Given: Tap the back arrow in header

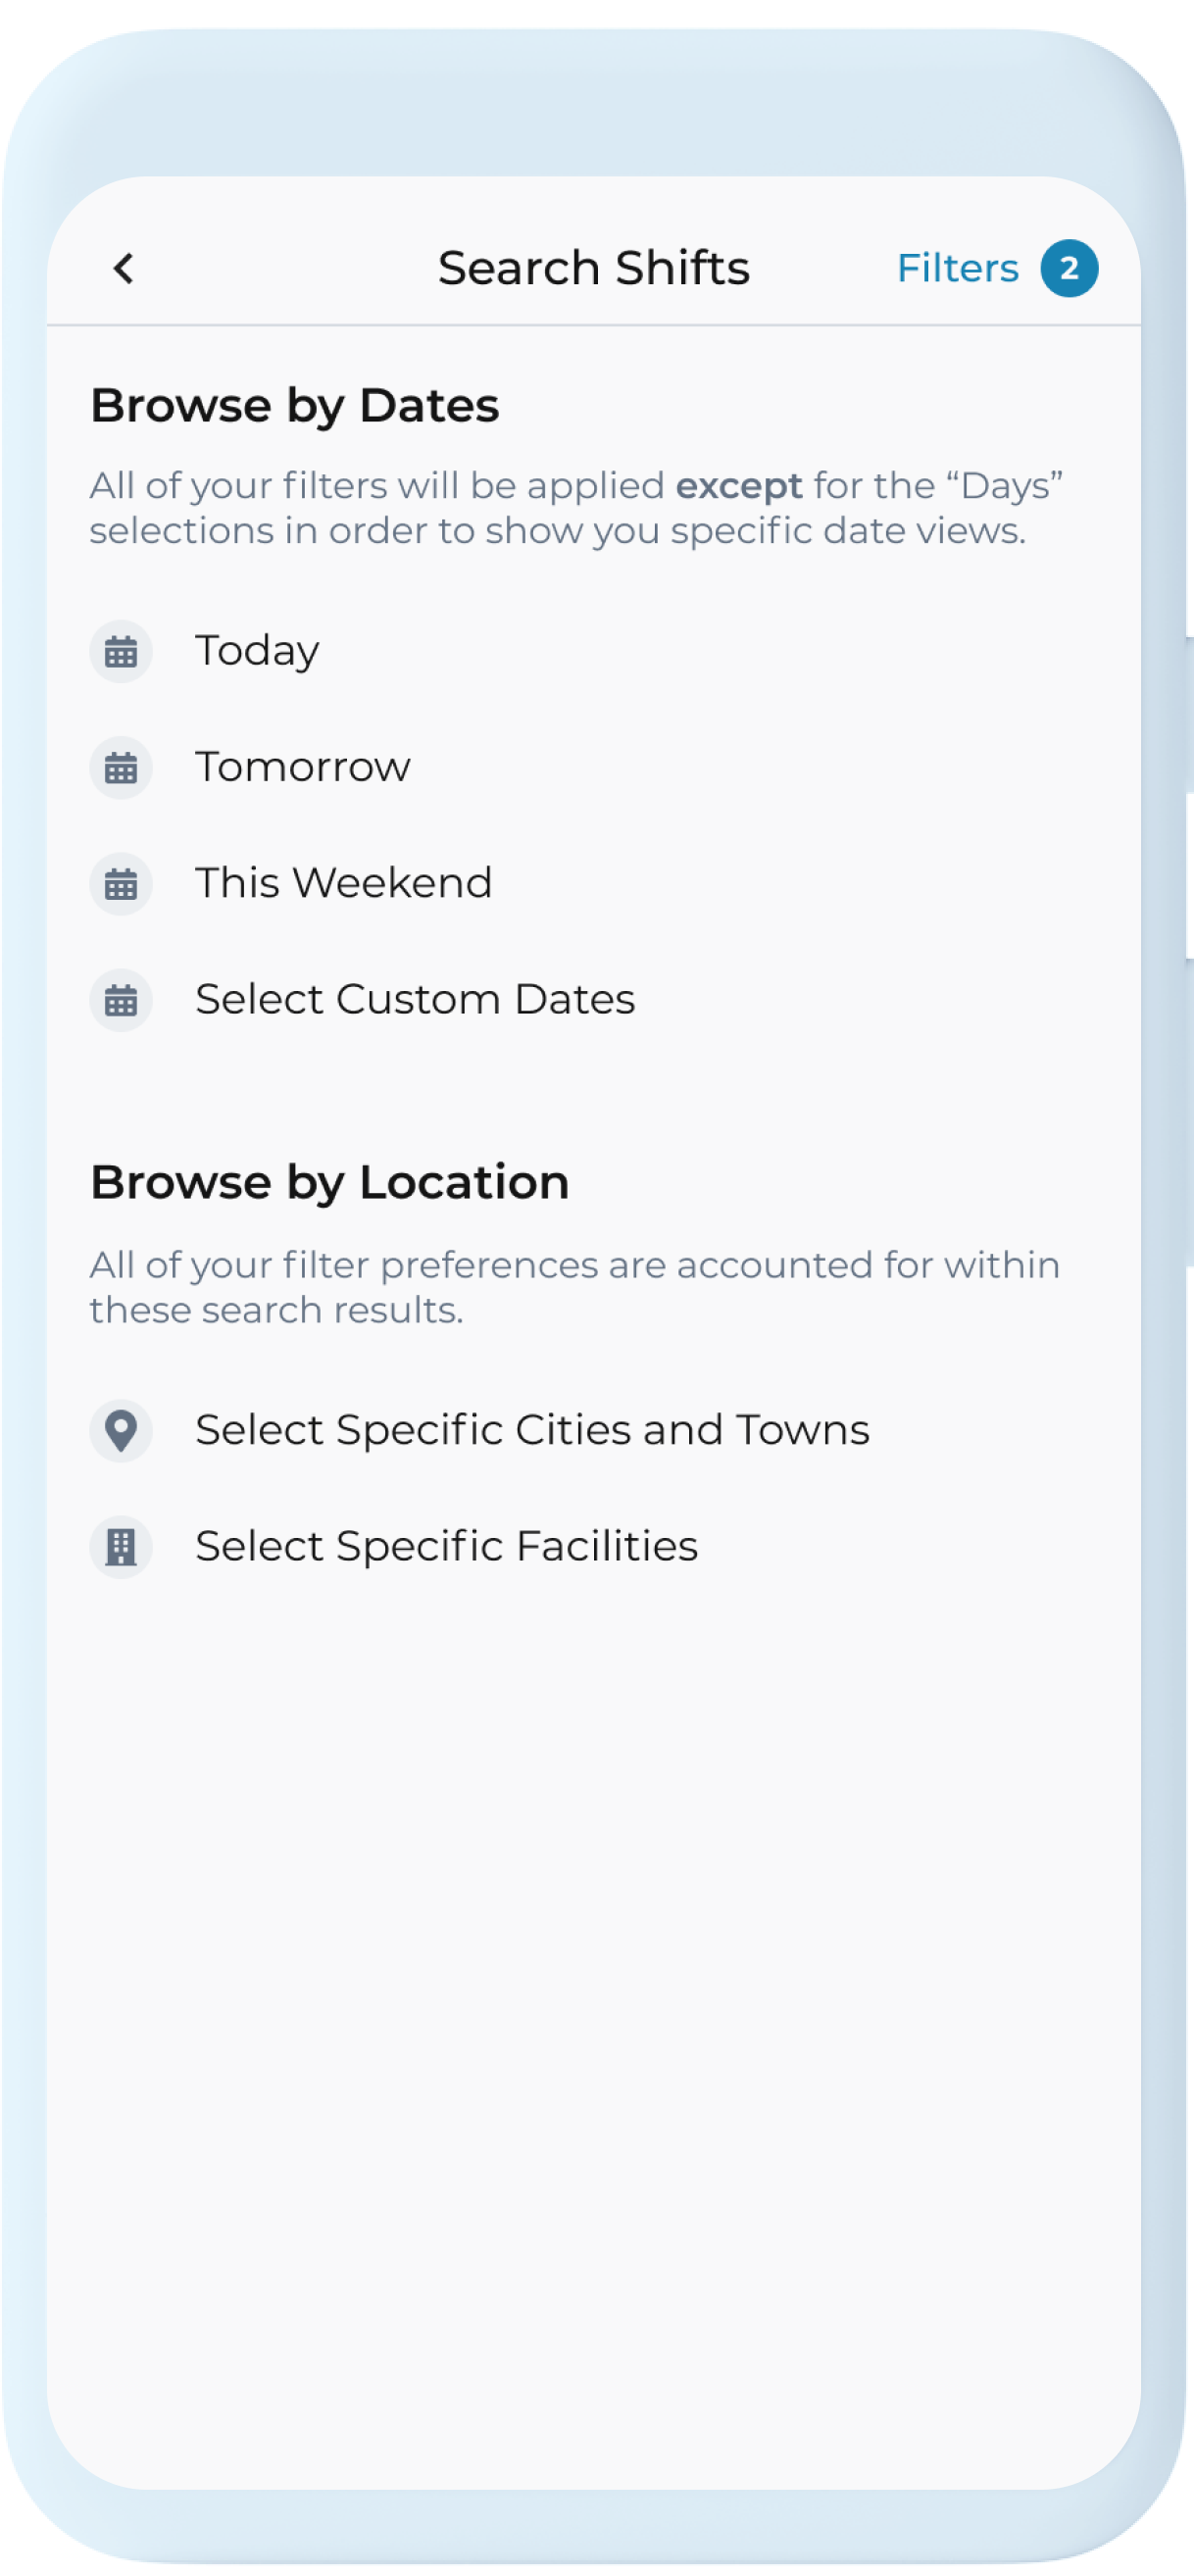Looking at the screenshot, I should (124, 268).
